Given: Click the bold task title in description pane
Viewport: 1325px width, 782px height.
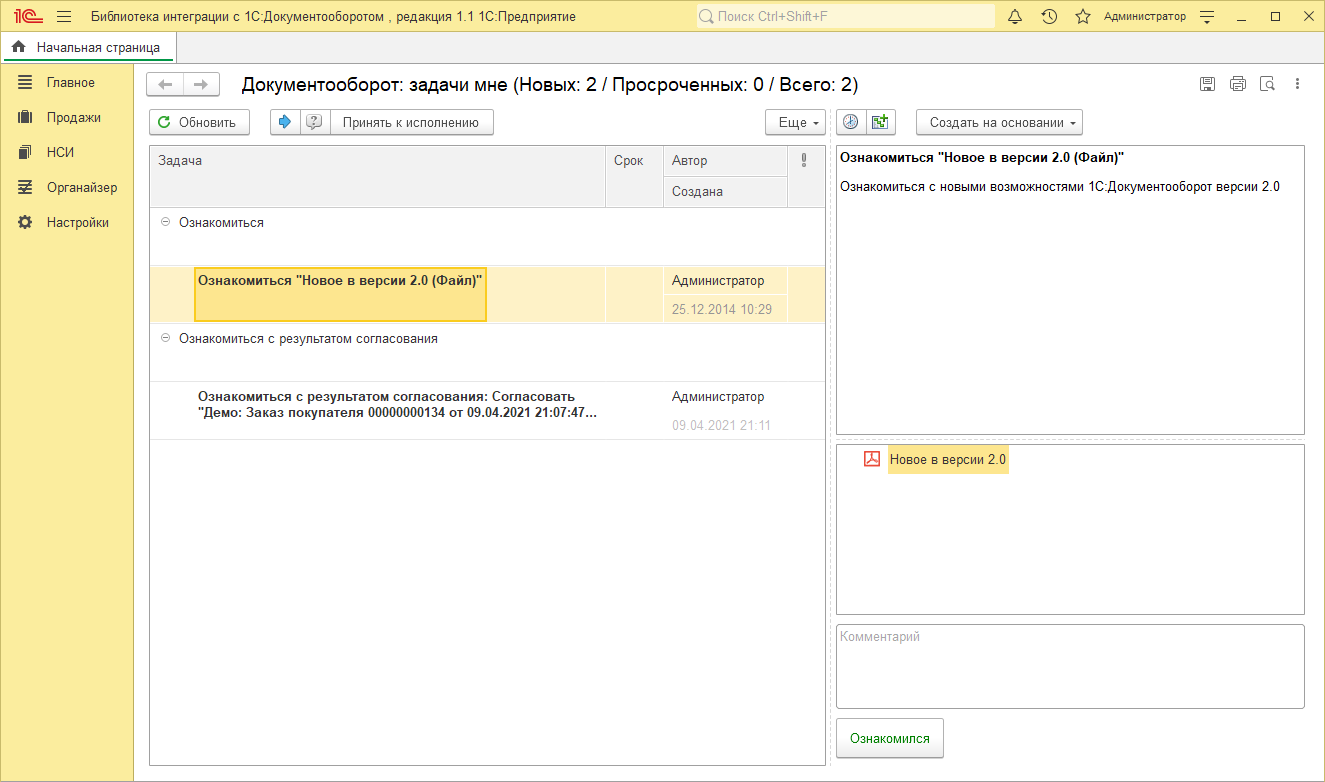Looking at the screenshot, I should pos(982,157).
